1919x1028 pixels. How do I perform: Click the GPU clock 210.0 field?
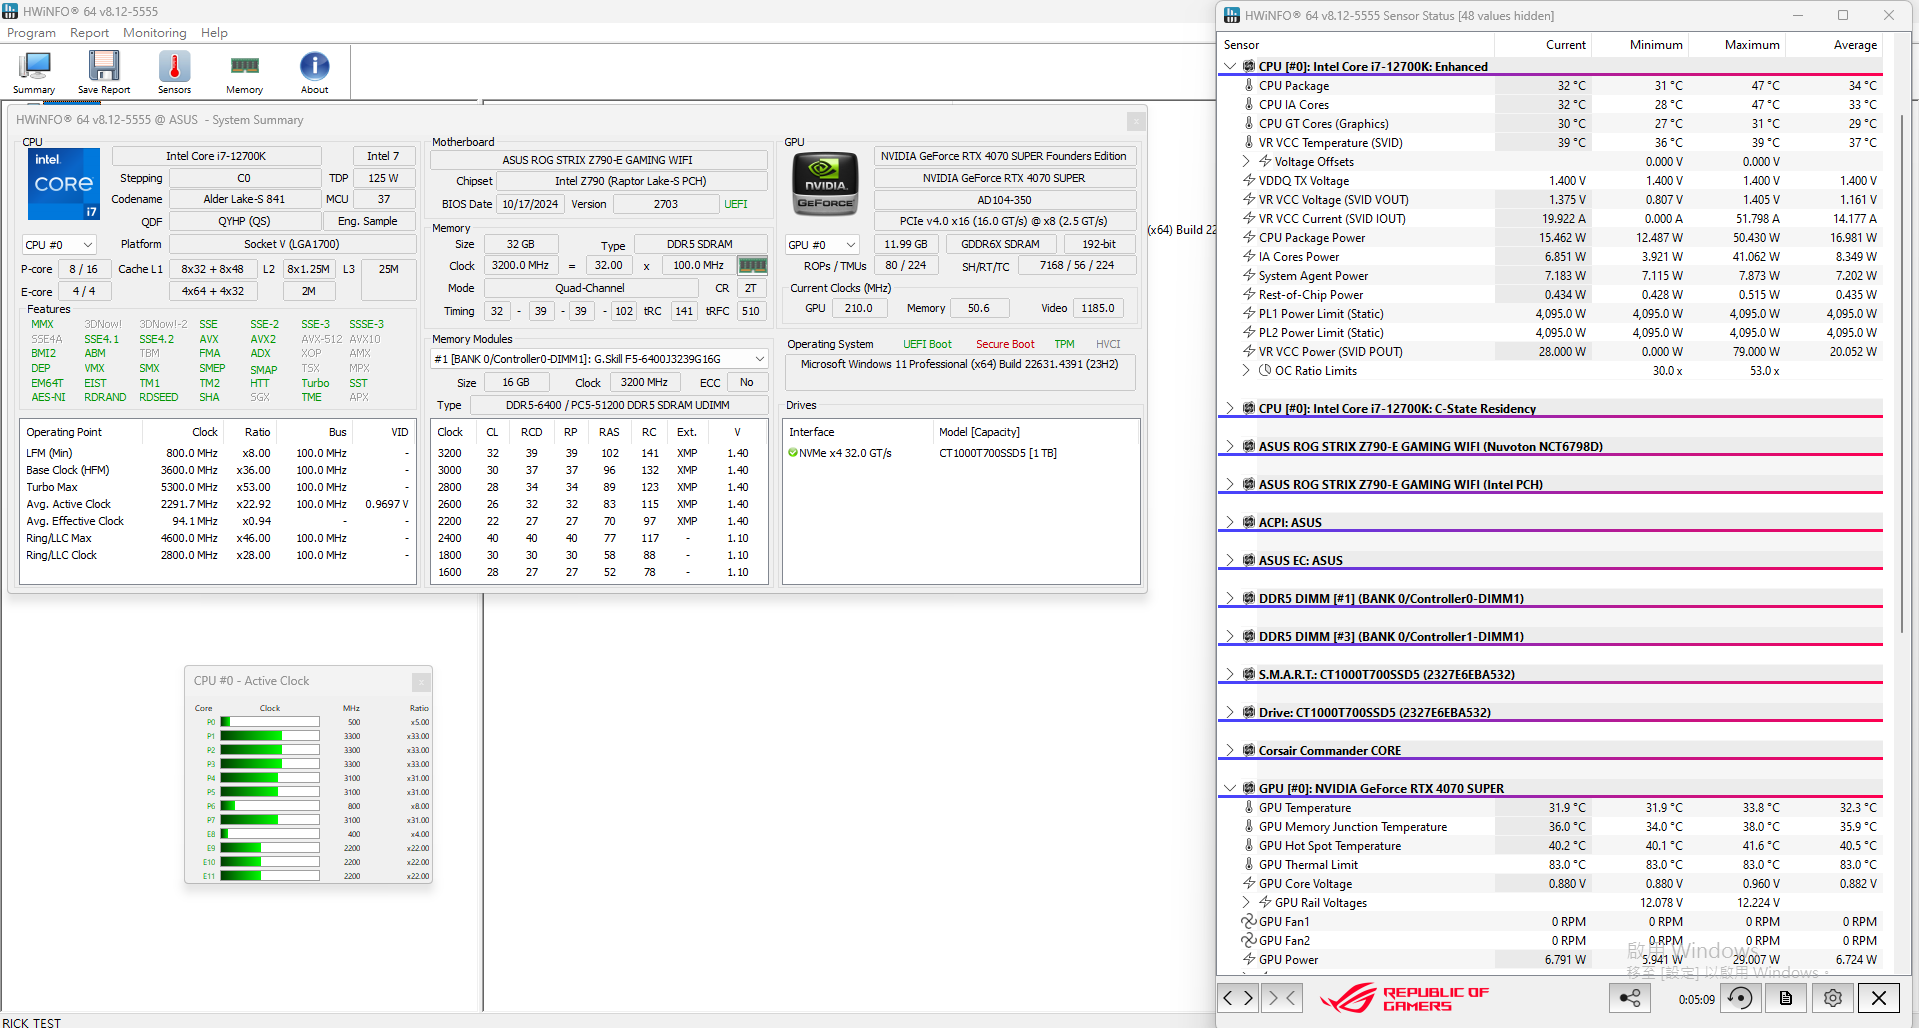[858, 308]
